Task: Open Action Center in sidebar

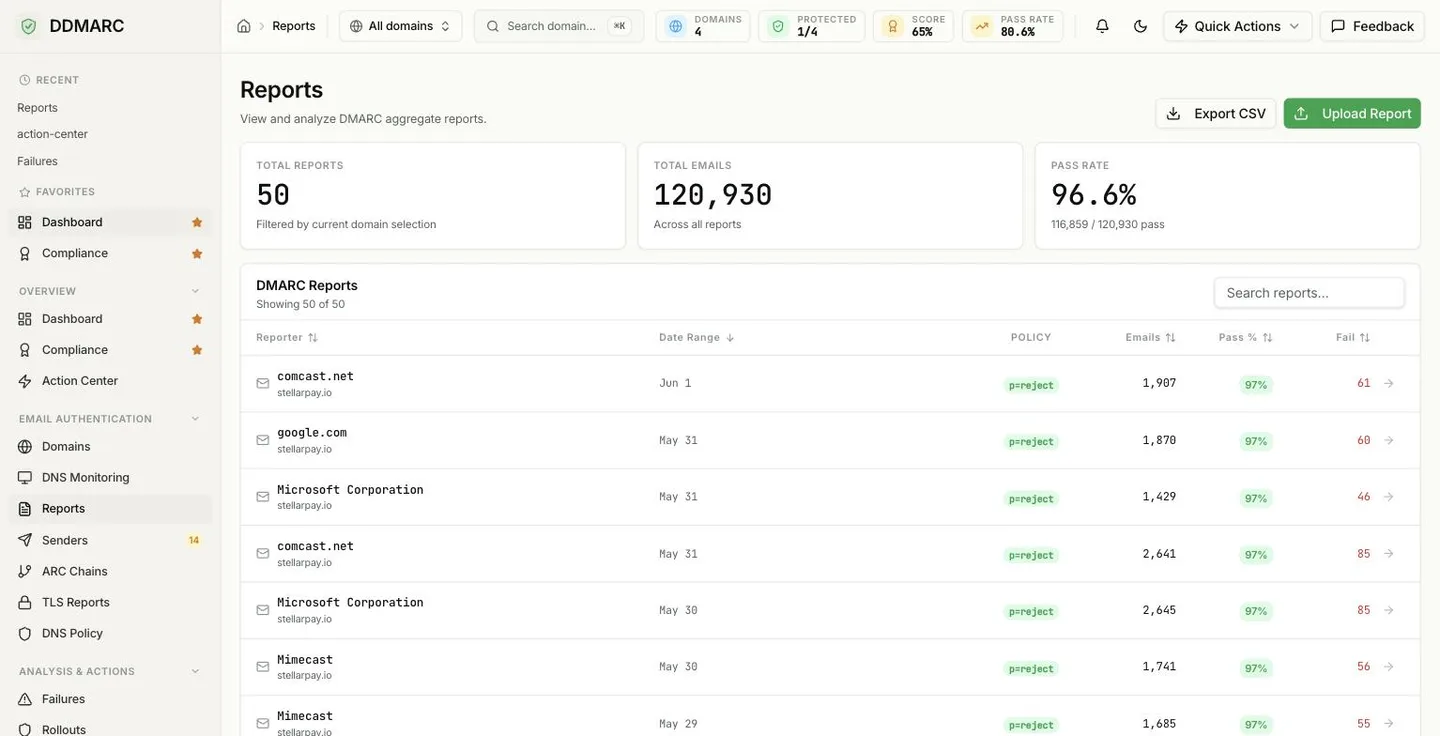Action: coord(110,381)
